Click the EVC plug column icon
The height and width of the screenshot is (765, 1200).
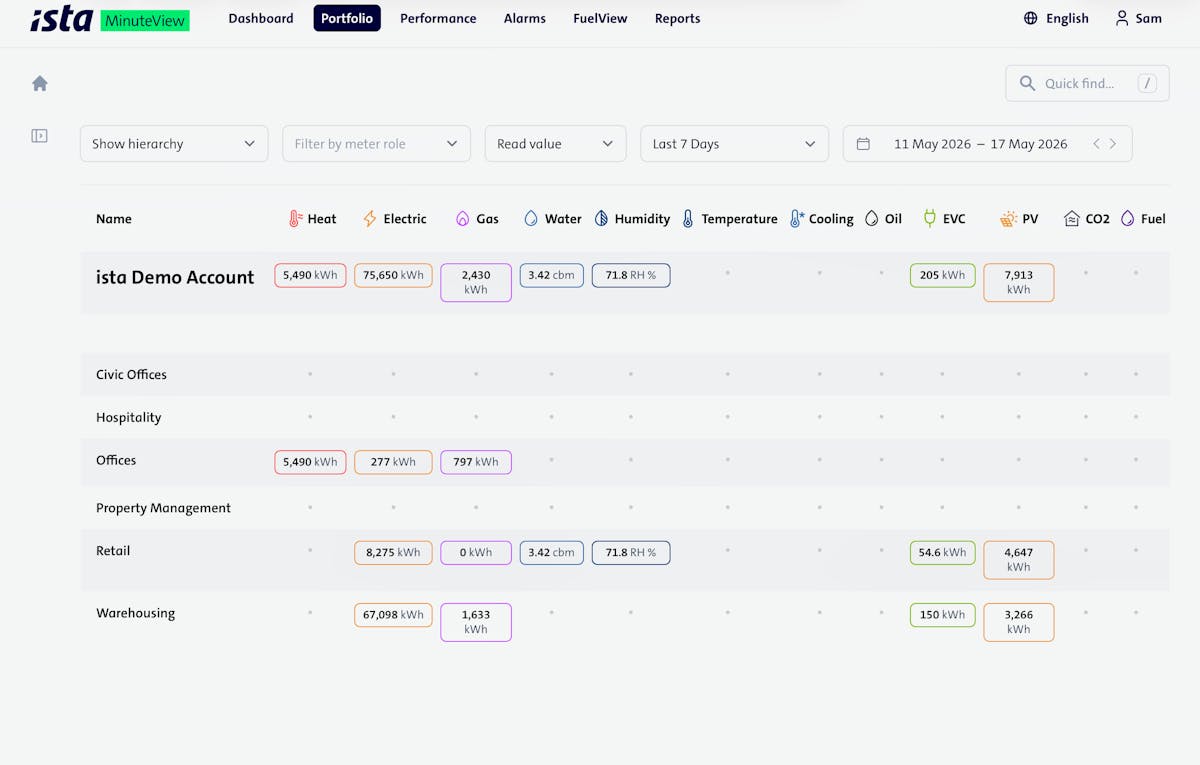pos(929,218)
